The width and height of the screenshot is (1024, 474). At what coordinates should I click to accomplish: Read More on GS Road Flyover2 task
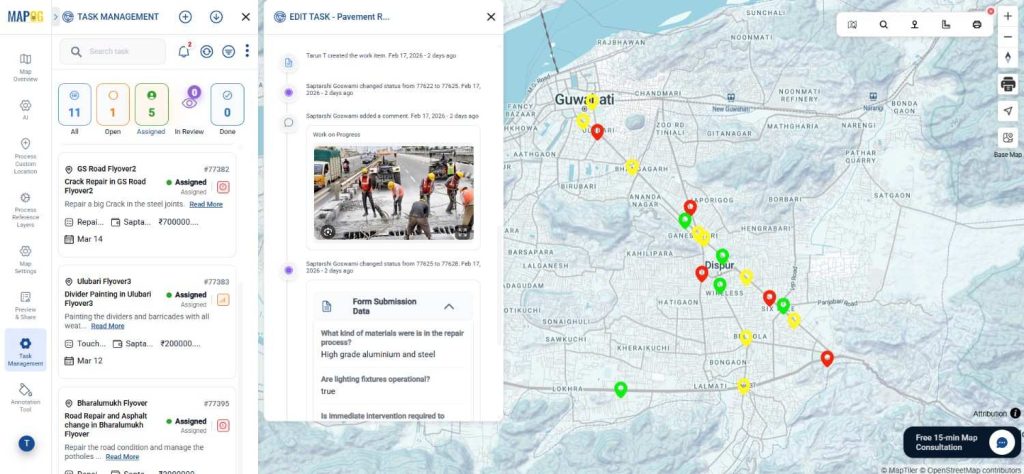point(206,204)
